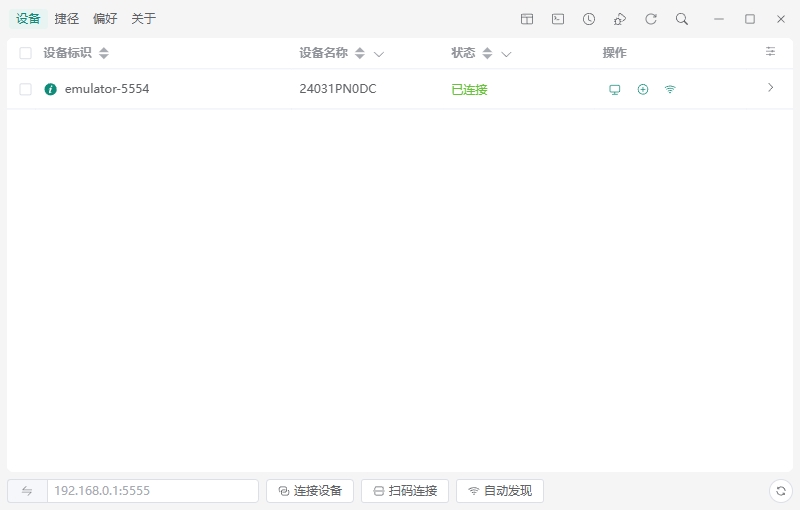Click the 连接设备 button
Screen dimensions: 800x510
click(x=310, y=491)
